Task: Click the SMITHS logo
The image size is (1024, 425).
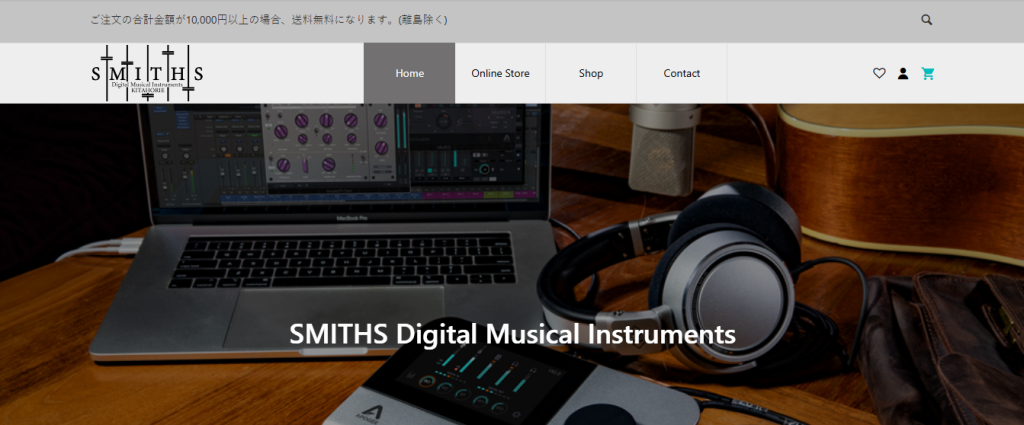Action: [x=147, y=73]
